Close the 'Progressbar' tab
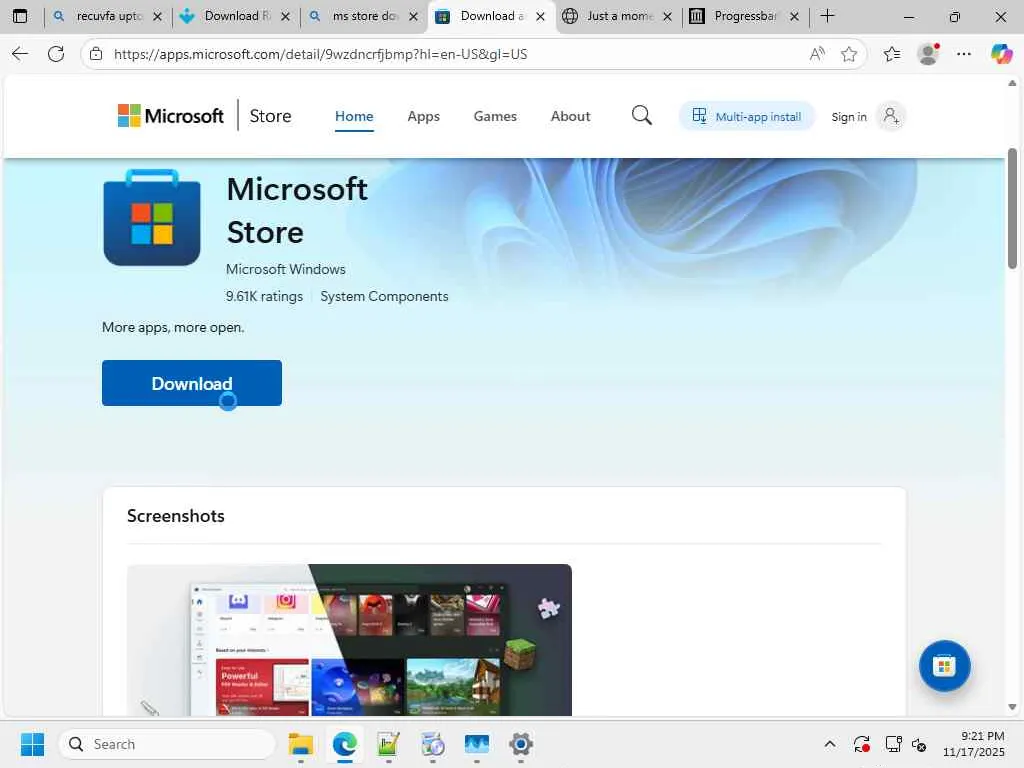 point(794,16)
